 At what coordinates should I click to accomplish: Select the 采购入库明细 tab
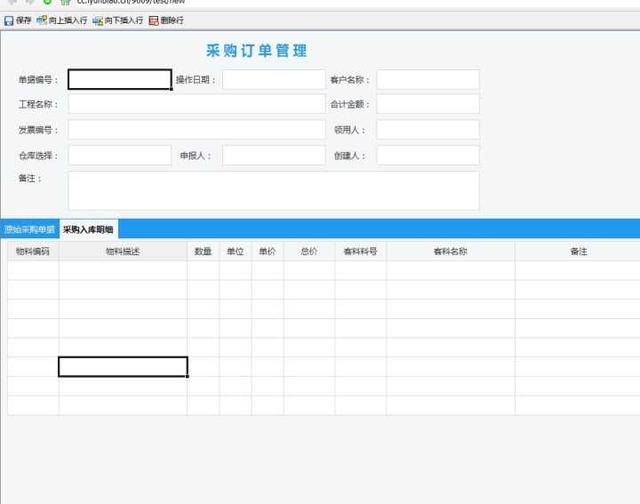click(89, 229)
